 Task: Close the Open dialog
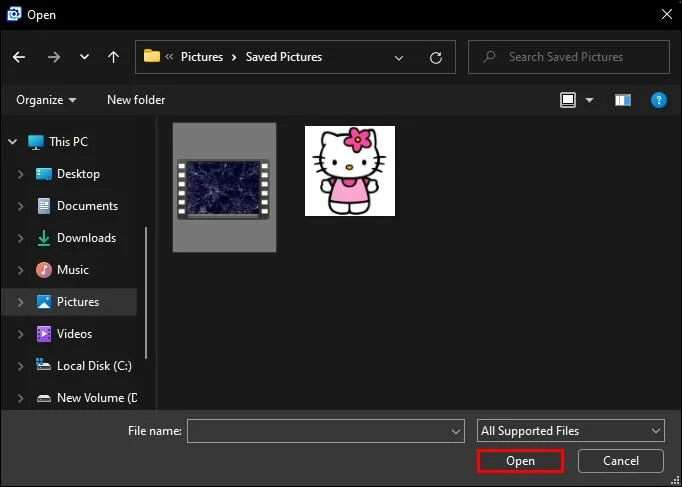pos(667,14)
